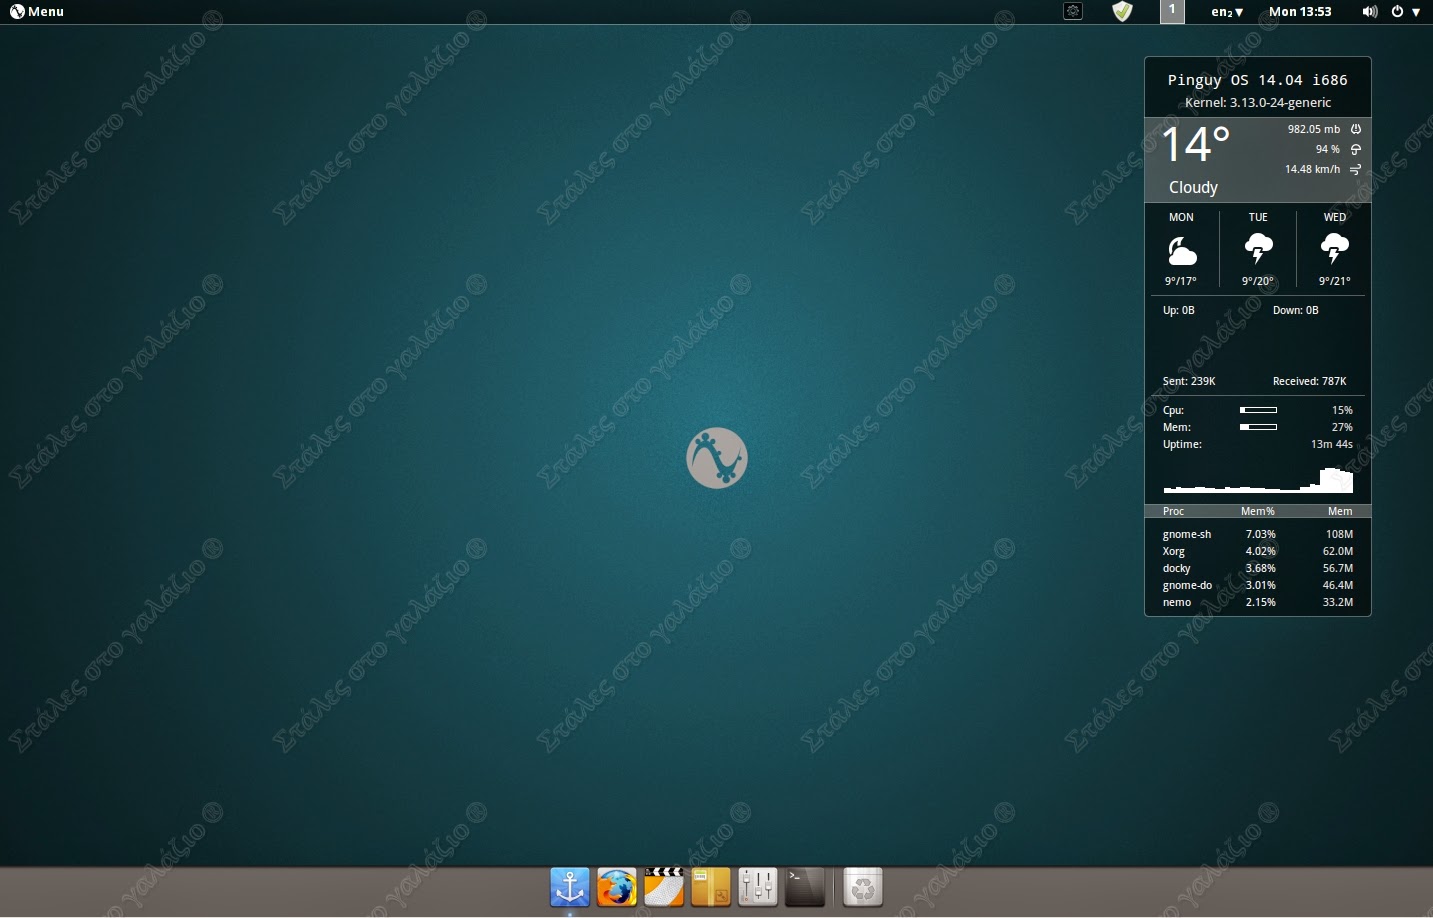The width and height of the screenshot is (1433, 918).
Task: Launch the Terminal from the dock
Action: [805, 887]
